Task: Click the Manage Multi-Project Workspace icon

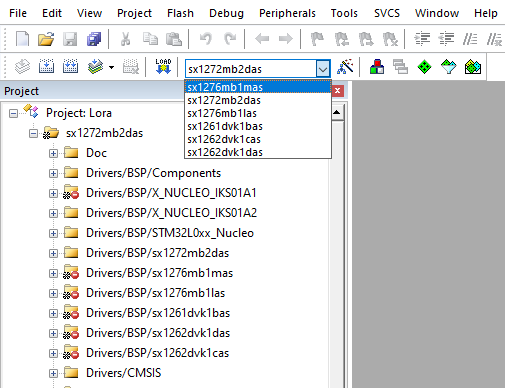Action: pyautogui.click(x=400, y=67)
